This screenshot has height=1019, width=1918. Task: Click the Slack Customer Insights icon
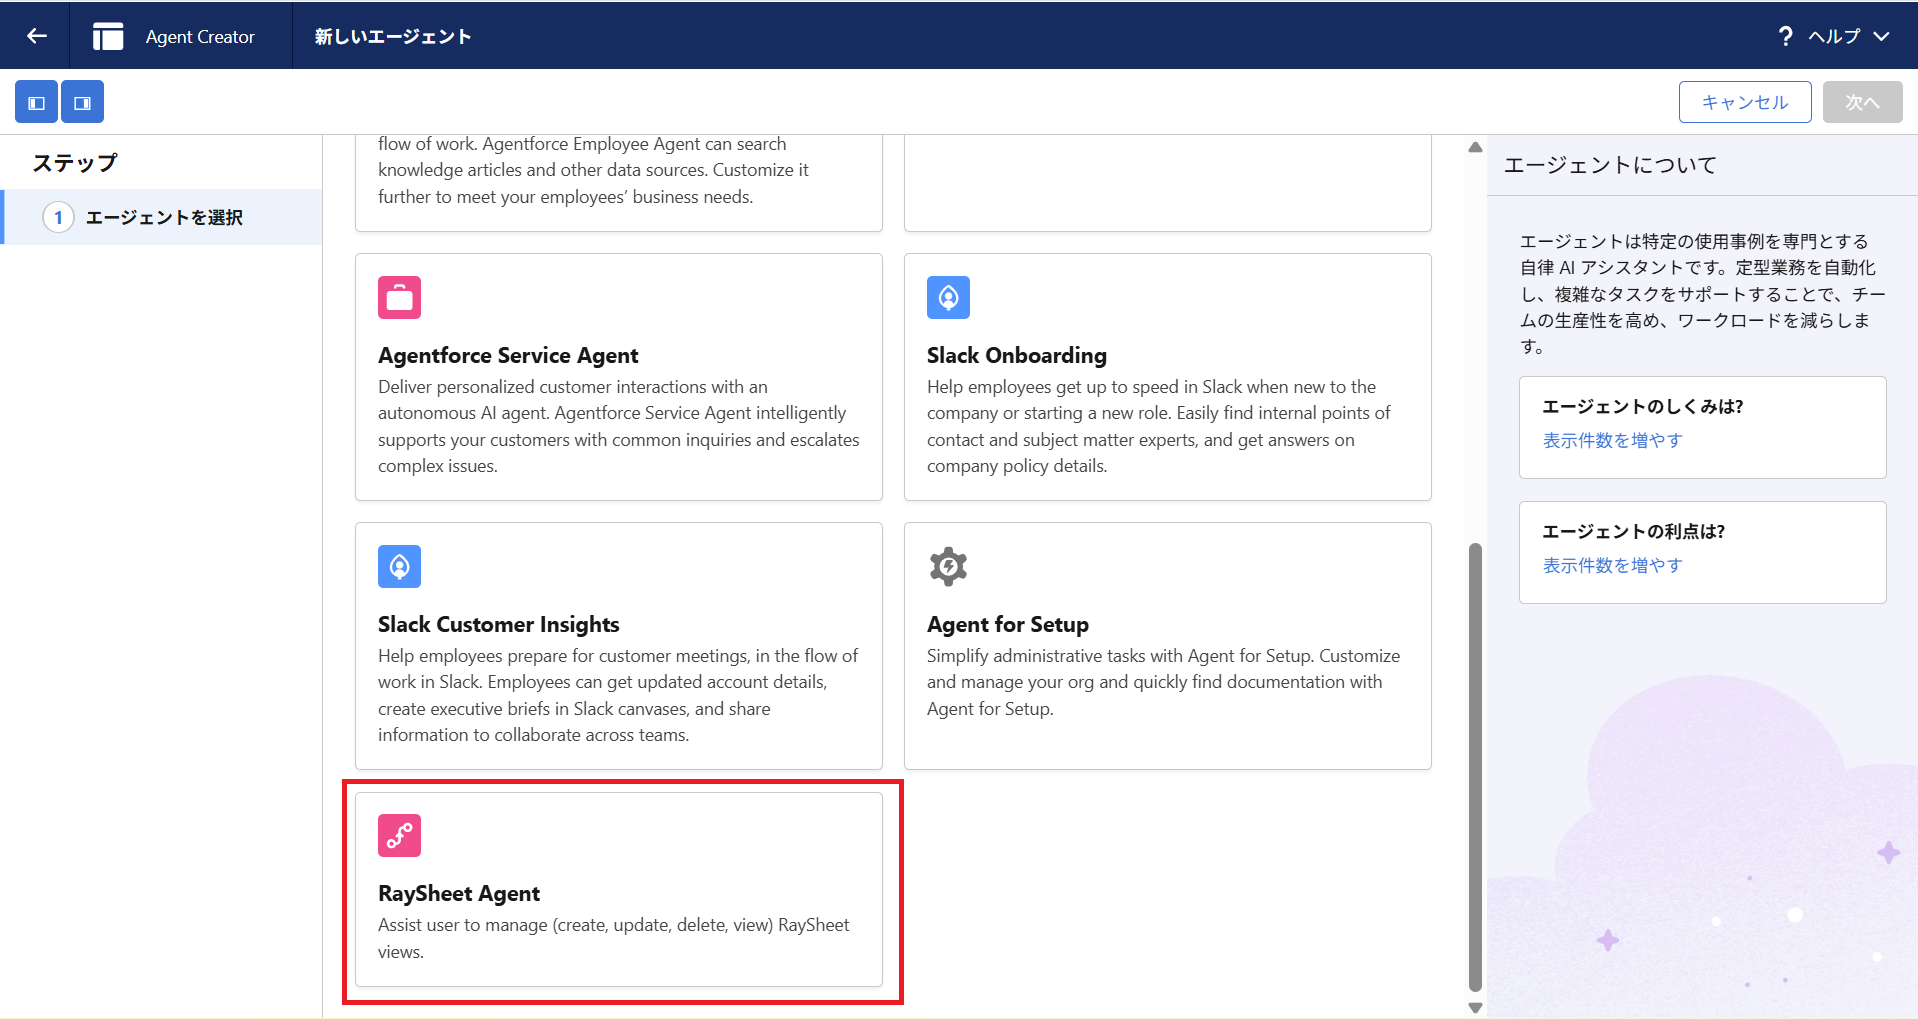point(399,566)
